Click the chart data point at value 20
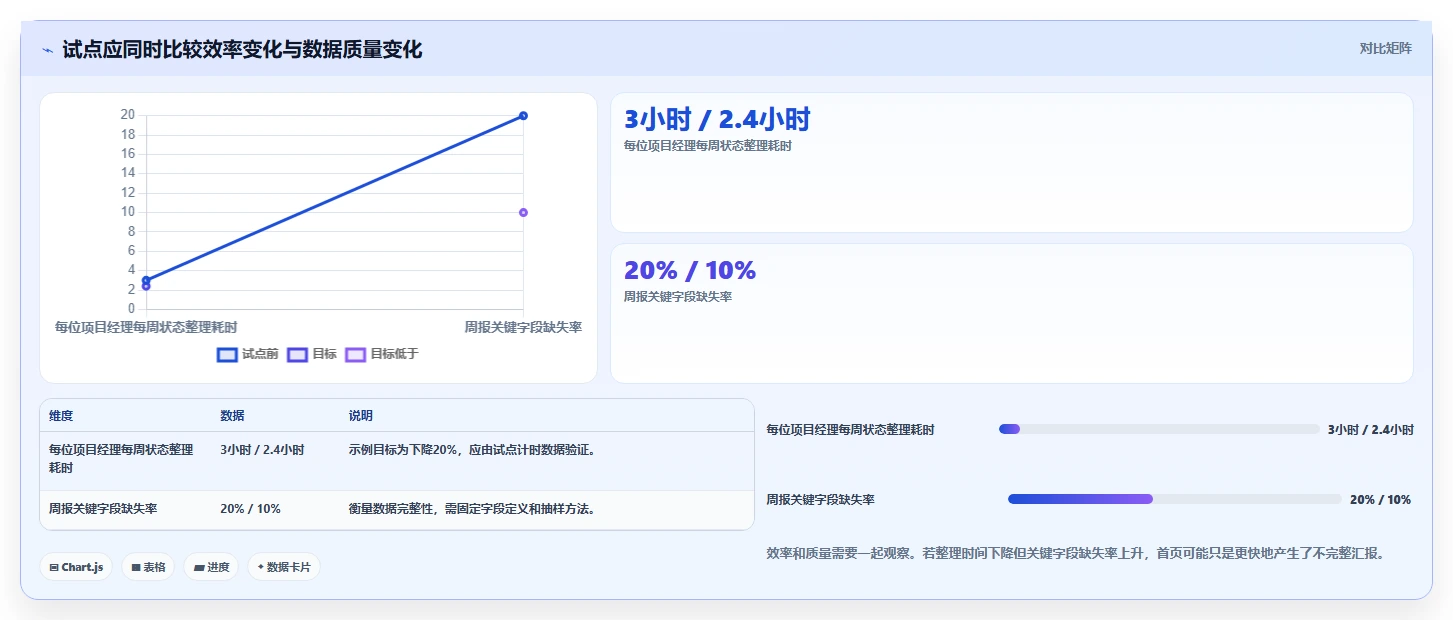The height and width of the screenshot is (620, 1453). coord(523,116)
